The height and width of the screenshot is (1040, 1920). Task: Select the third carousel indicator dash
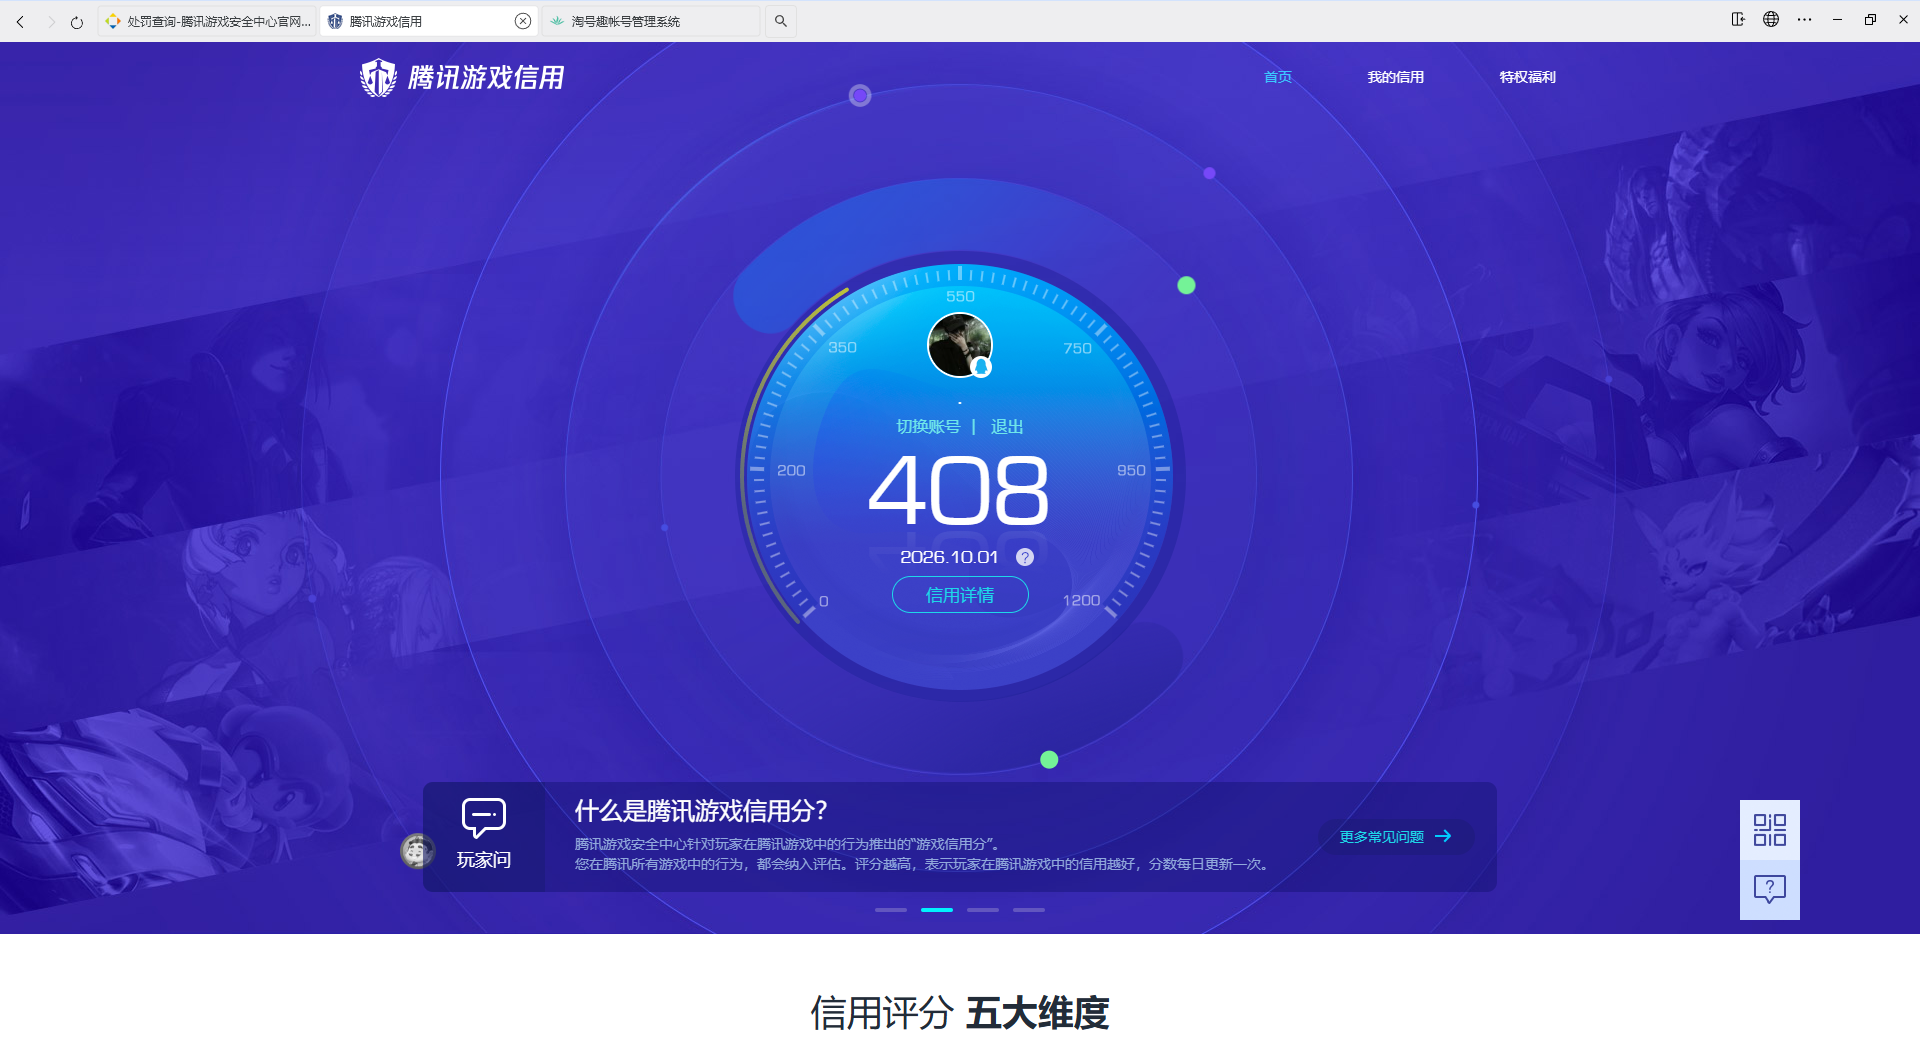983,910
